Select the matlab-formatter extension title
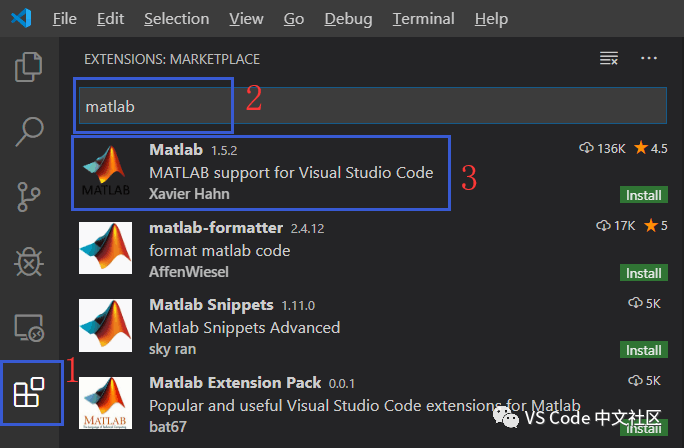This screenshot has height=448, width=684. point(216,228)
